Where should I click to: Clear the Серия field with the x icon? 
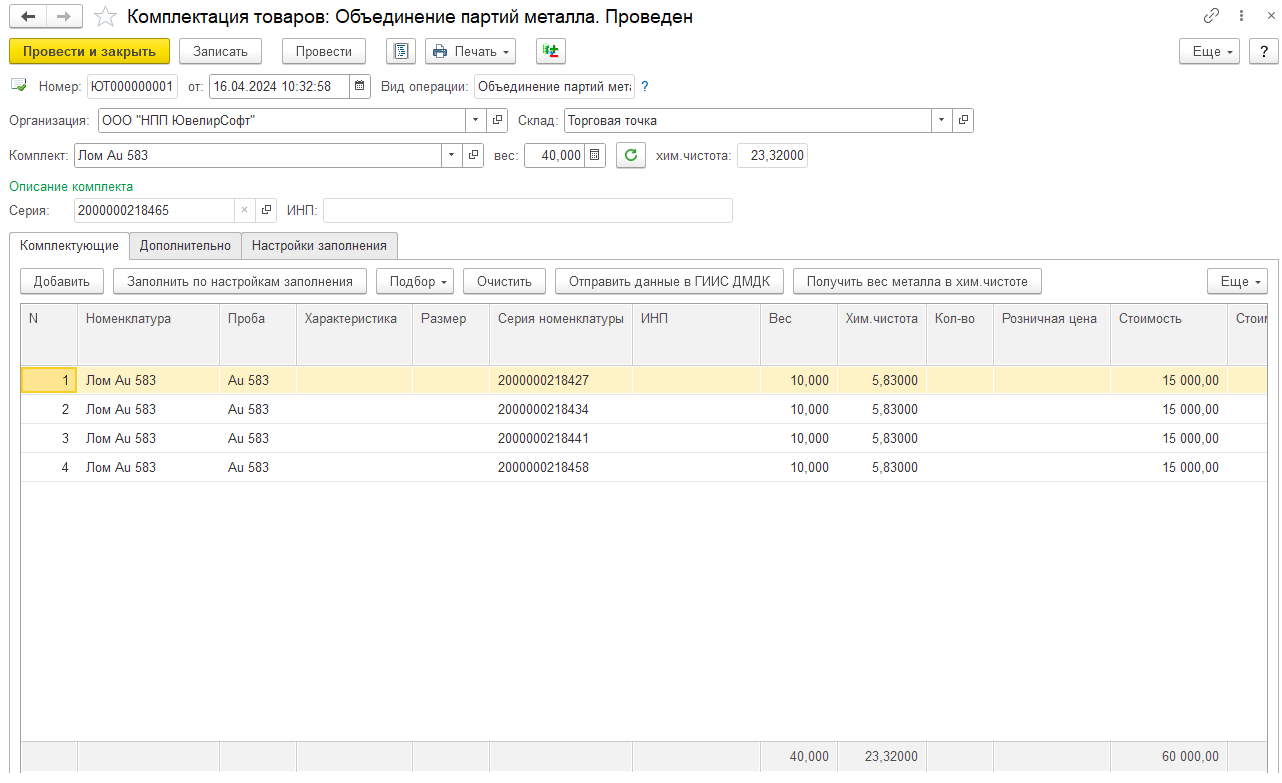pos(244,210)
